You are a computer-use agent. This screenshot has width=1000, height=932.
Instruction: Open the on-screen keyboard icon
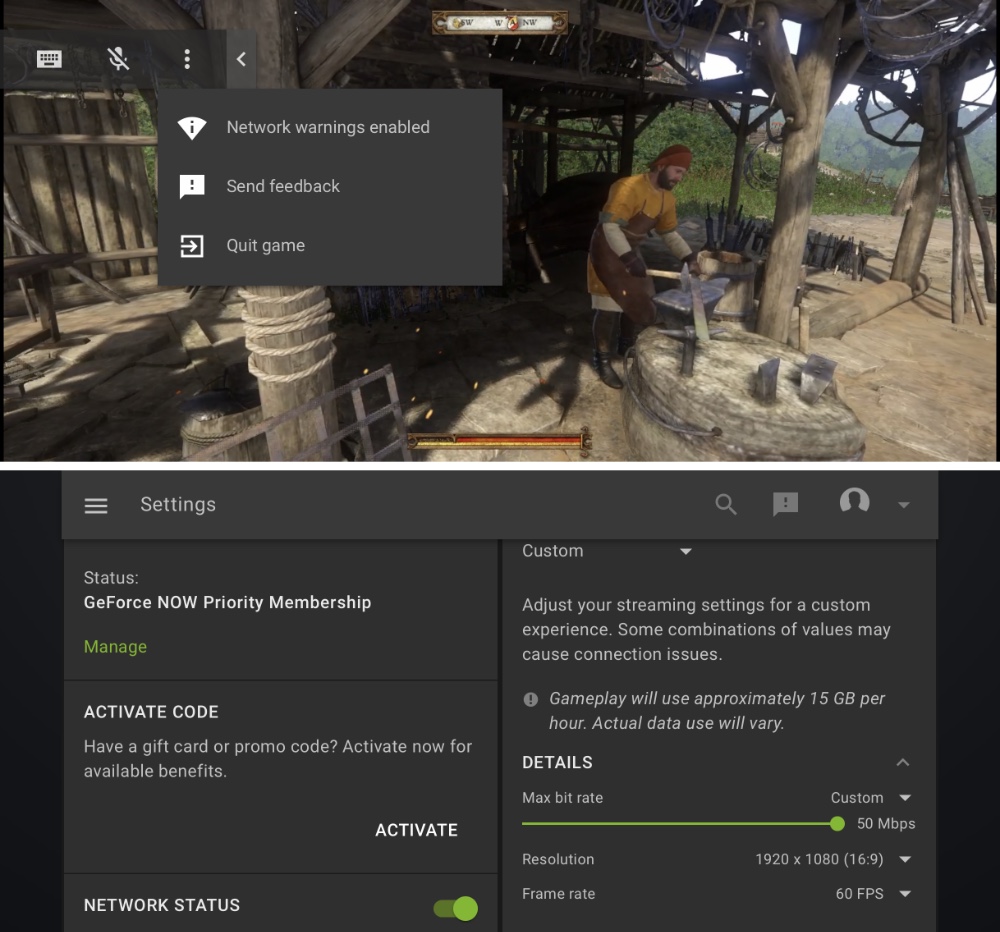coord(49,60)
